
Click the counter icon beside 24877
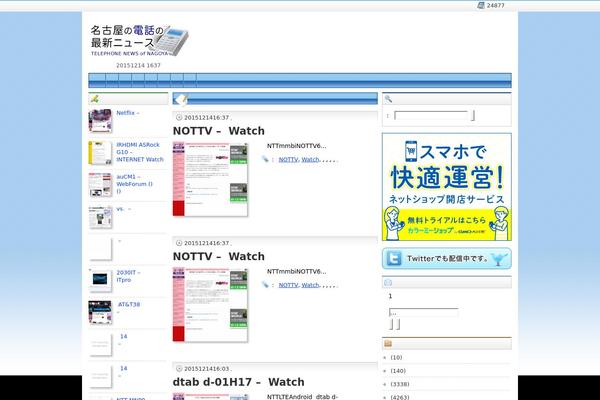[481, 5]
